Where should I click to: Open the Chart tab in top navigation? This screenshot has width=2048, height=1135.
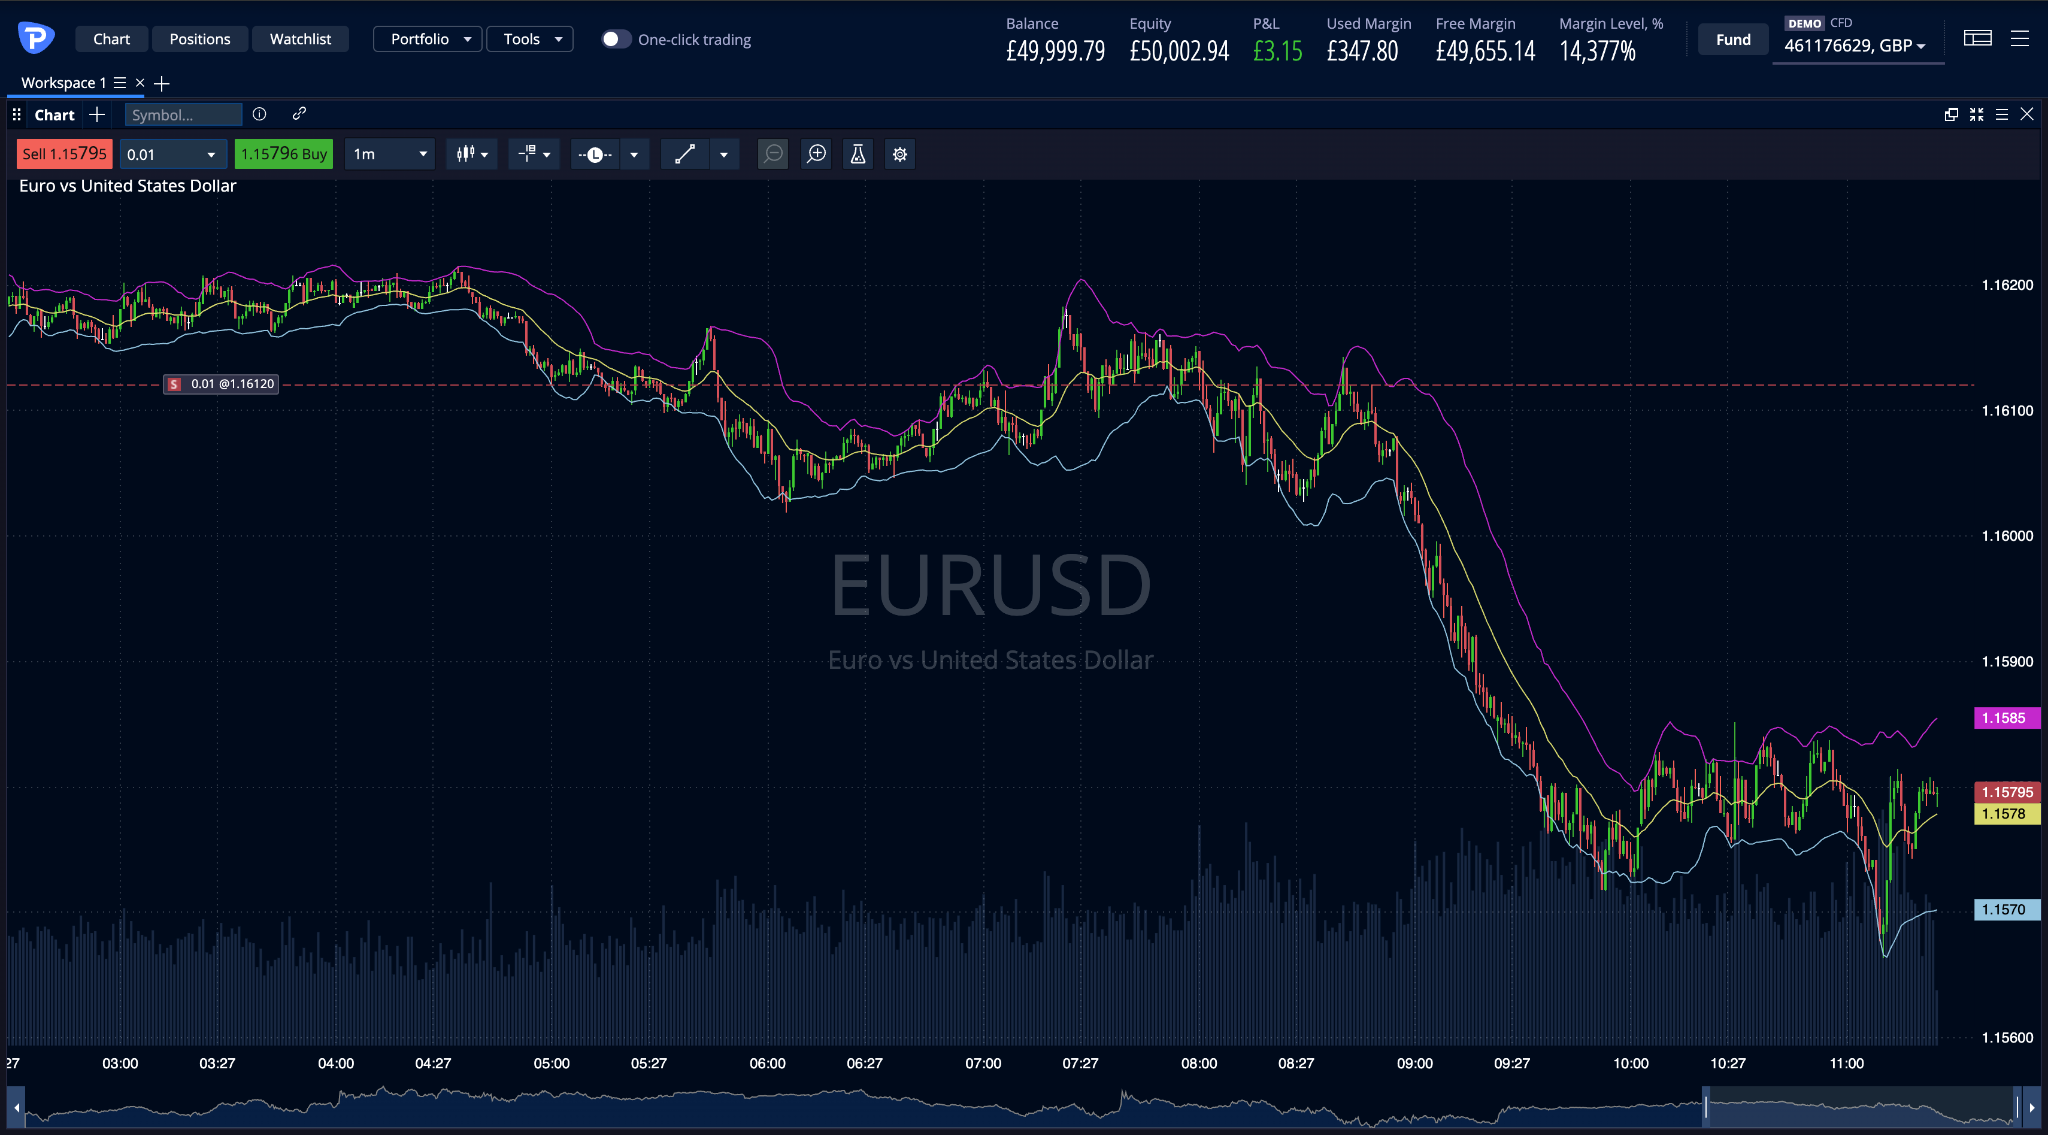click(111, 39)
